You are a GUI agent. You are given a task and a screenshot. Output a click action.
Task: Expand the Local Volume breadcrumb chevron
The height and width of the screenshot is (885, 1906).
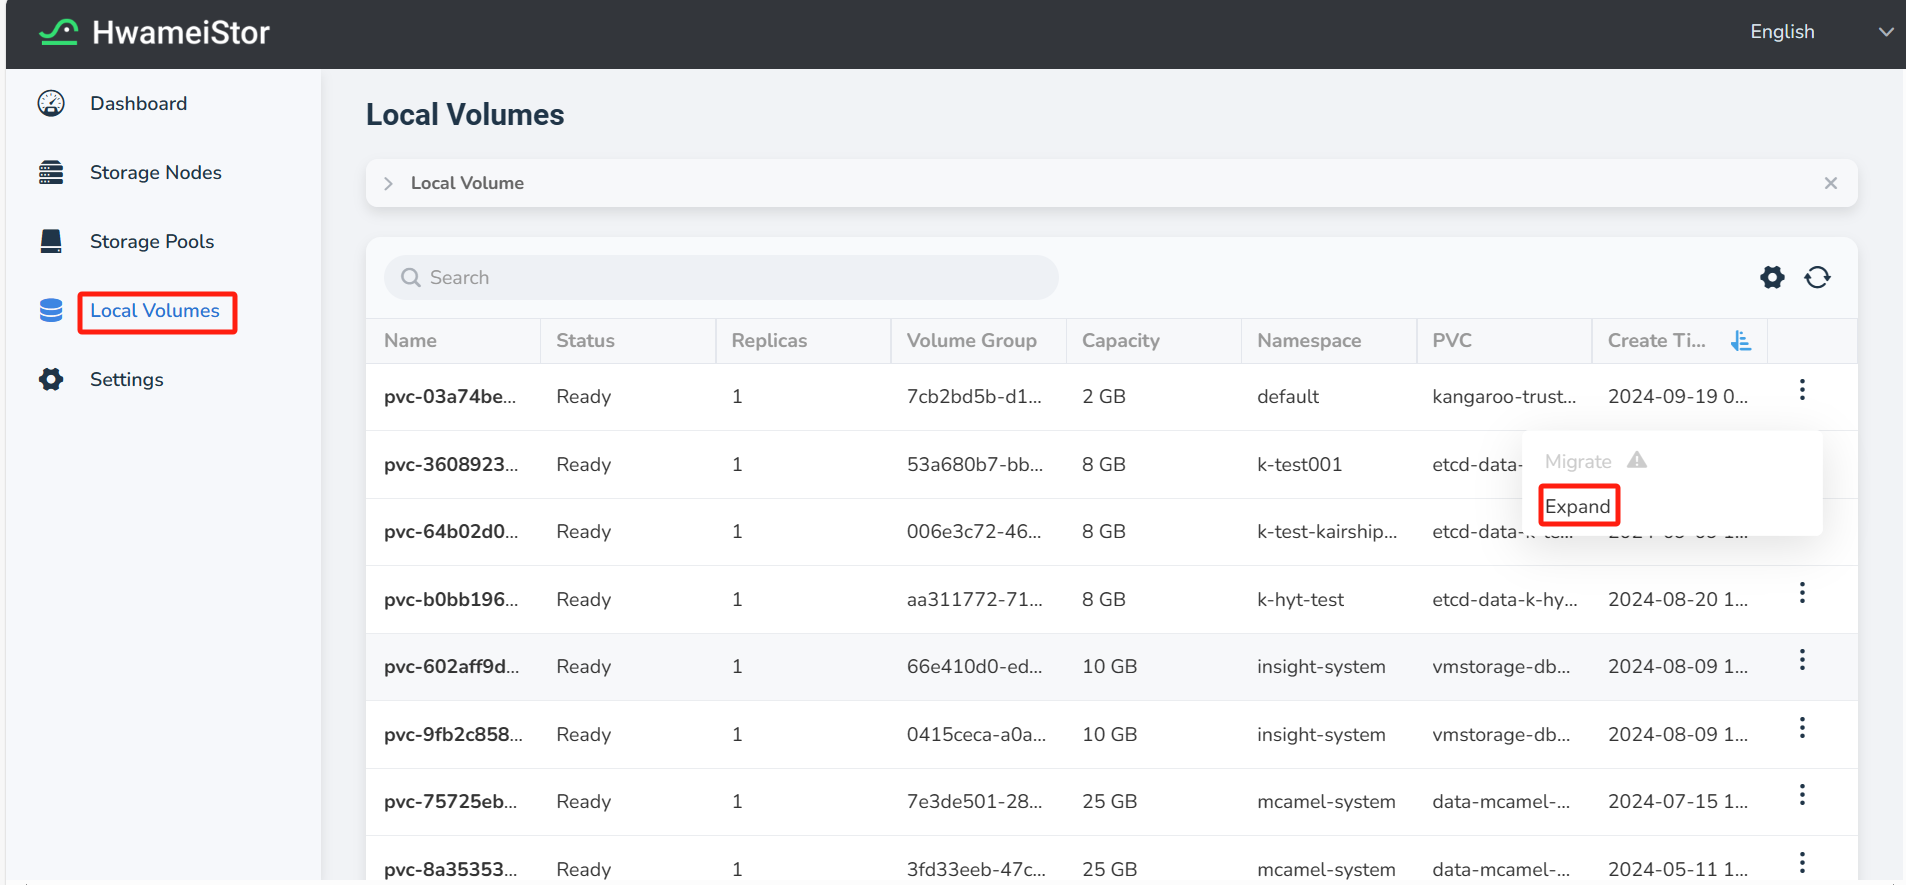click(389, 183)
